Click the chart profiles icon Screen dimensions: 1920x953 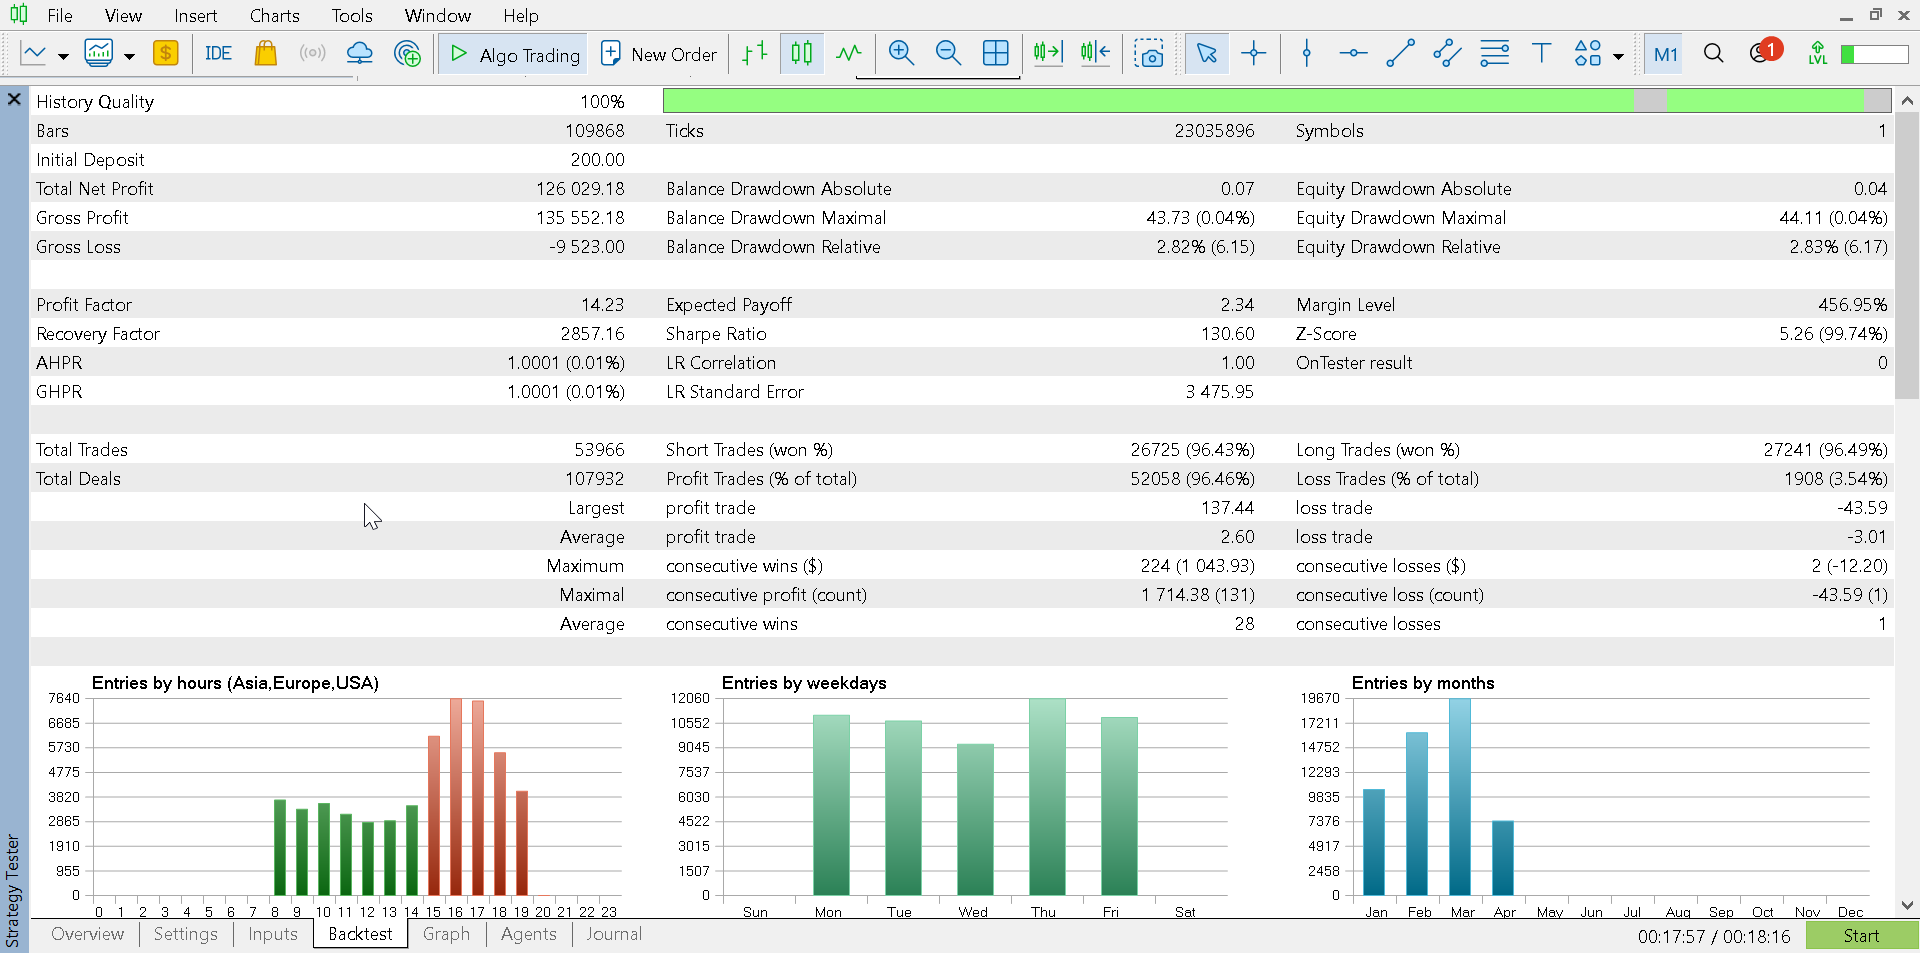pyautogui.click(x=99, y=54)
